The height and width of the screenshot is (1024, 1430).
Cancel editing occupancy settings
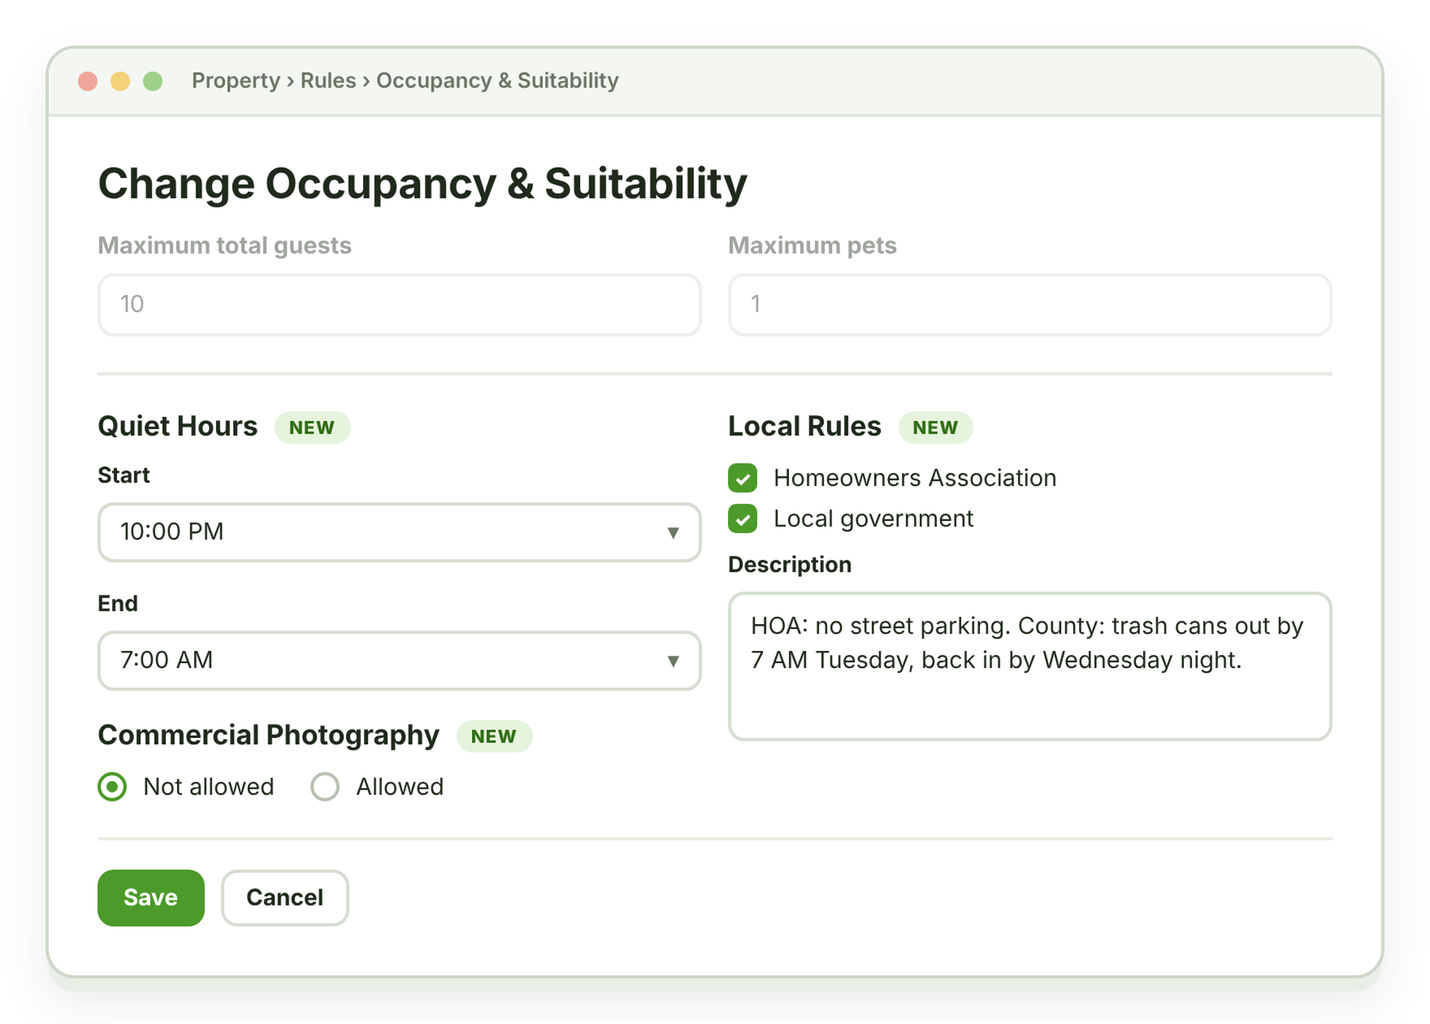coord(285,898)
